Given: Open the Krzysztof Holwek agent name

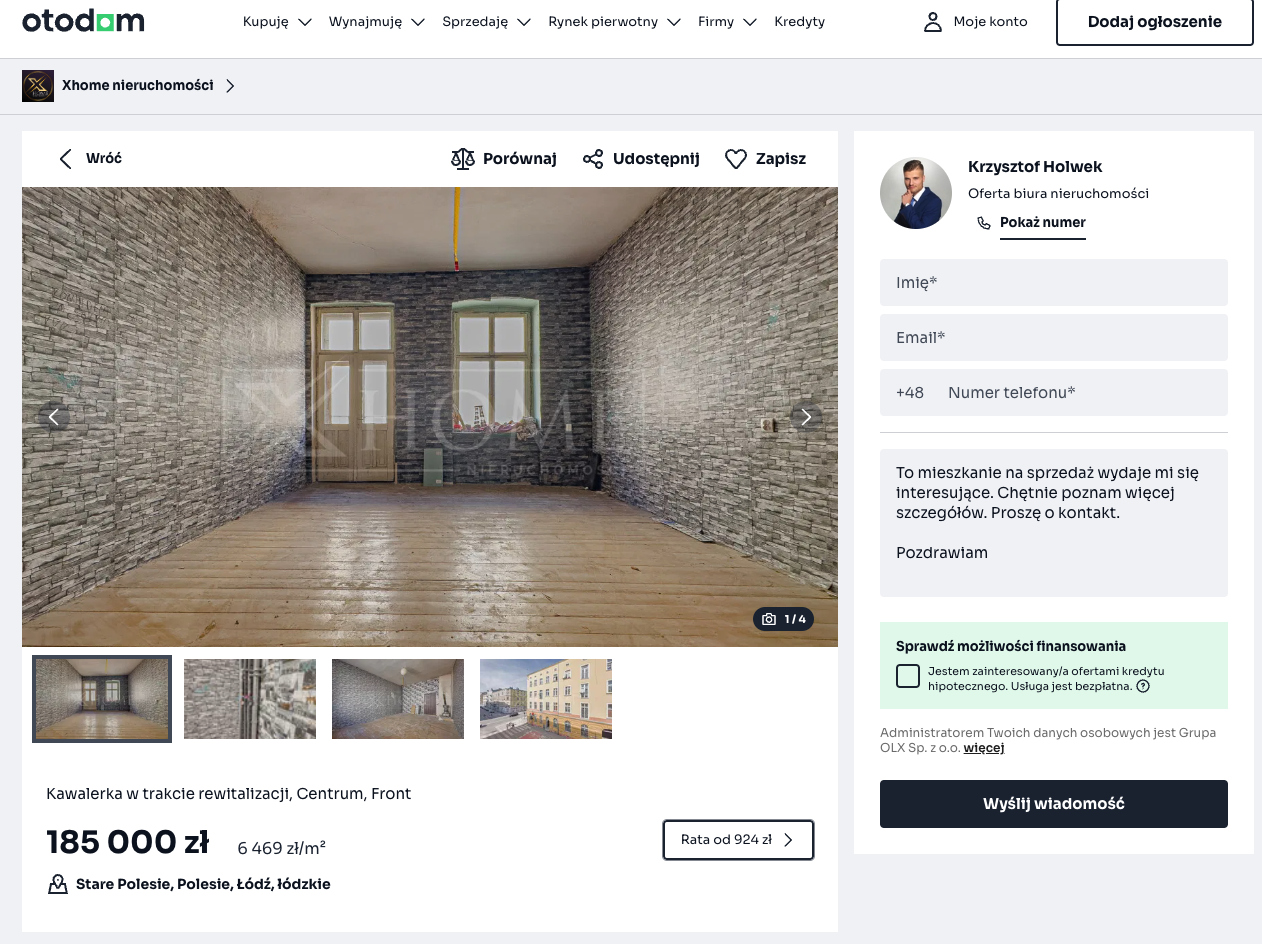Looking at the screenshot, I should [x=1035, y=167].
